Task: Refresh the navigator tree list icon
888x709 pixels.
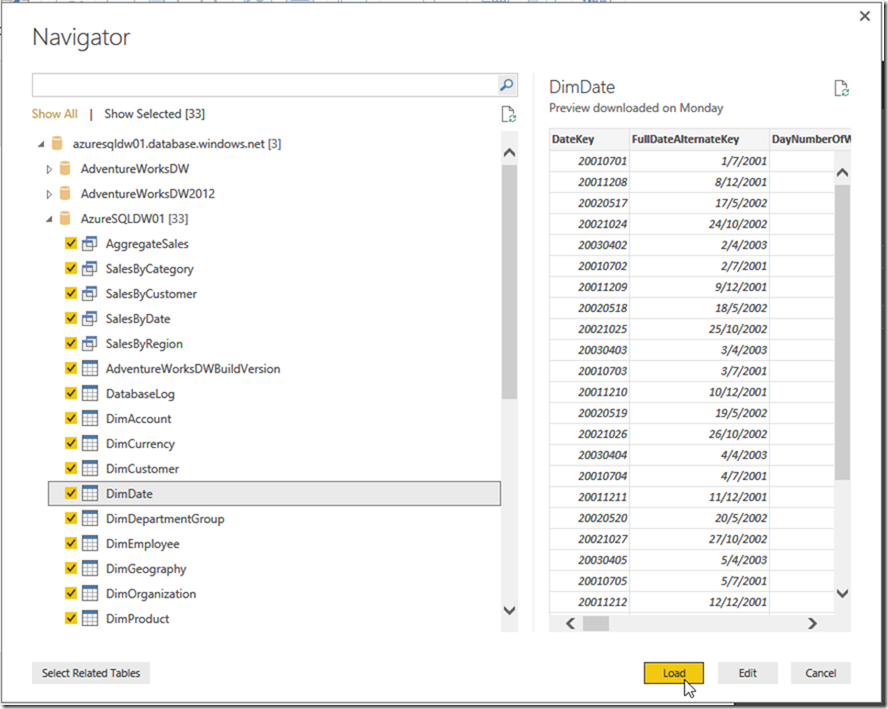Action: coord(509,114)
